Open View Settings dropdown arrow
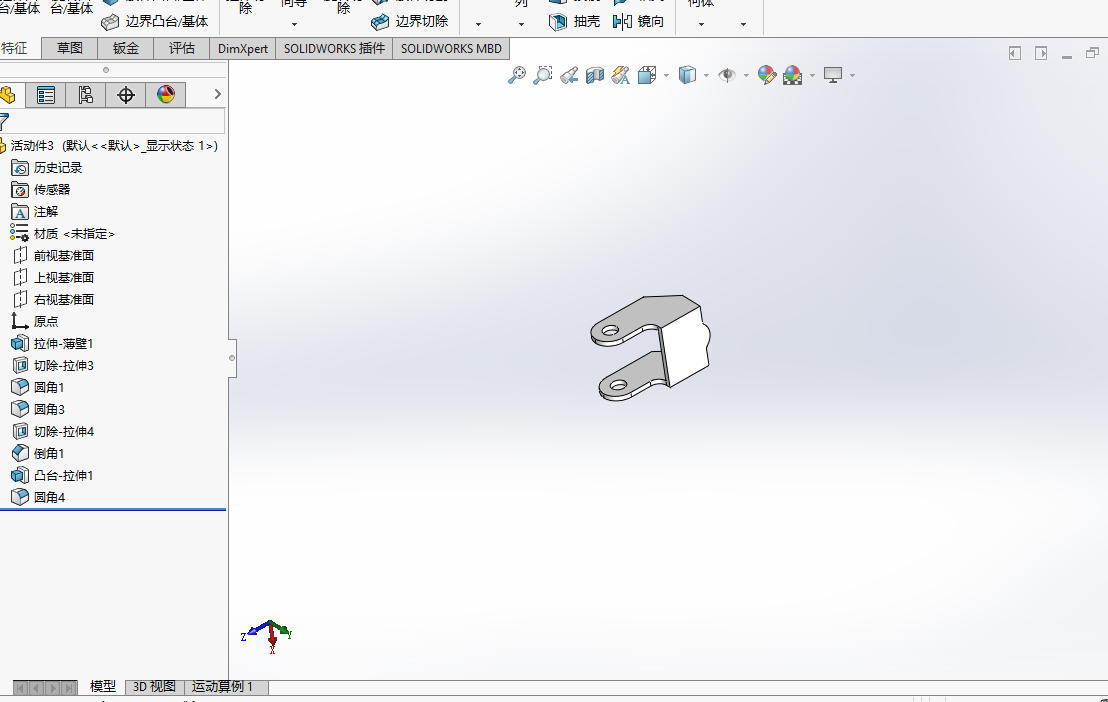Image resolution: width=1108 pixels, height=702 pixels. pyautogui.click(x=853, y=75)
